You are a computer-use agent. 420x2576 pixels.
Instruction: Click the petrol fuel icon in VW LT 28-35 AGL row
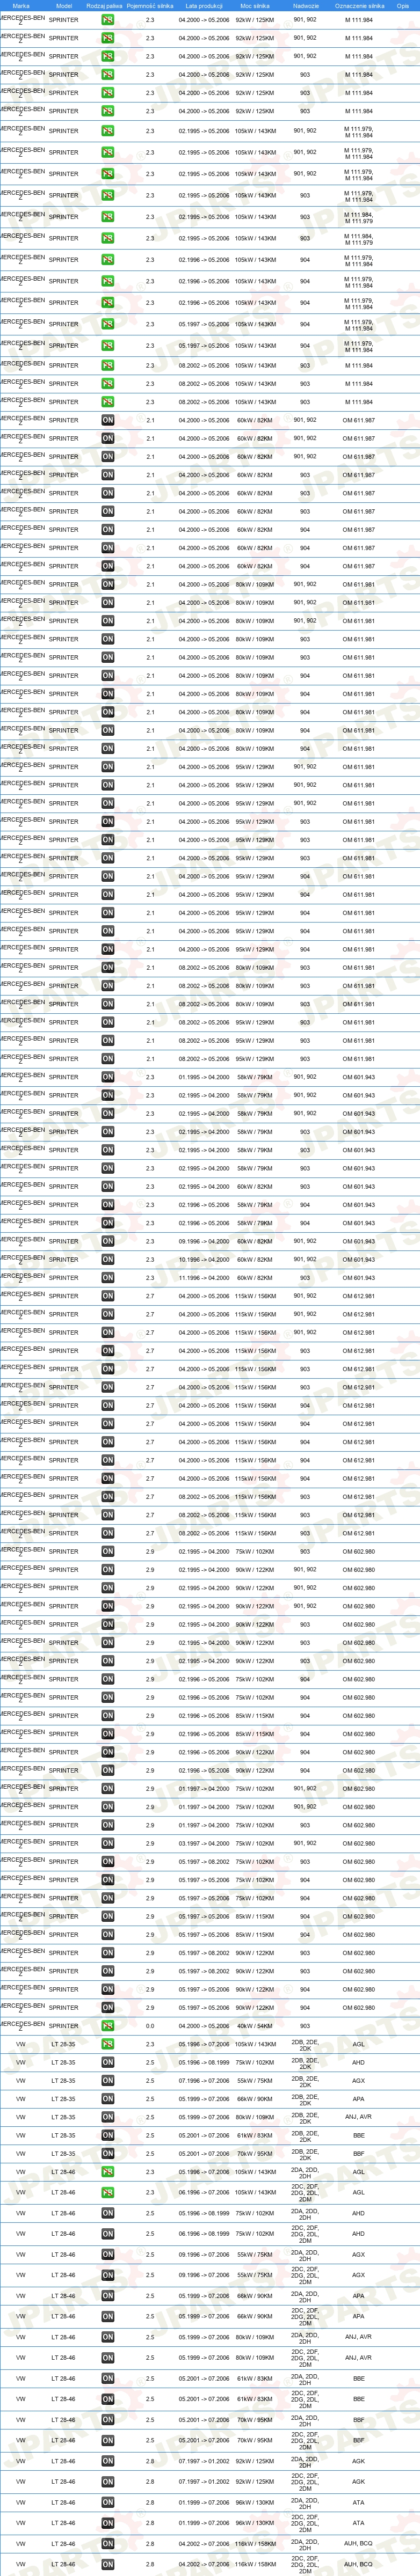click(x=108, y=2044)
